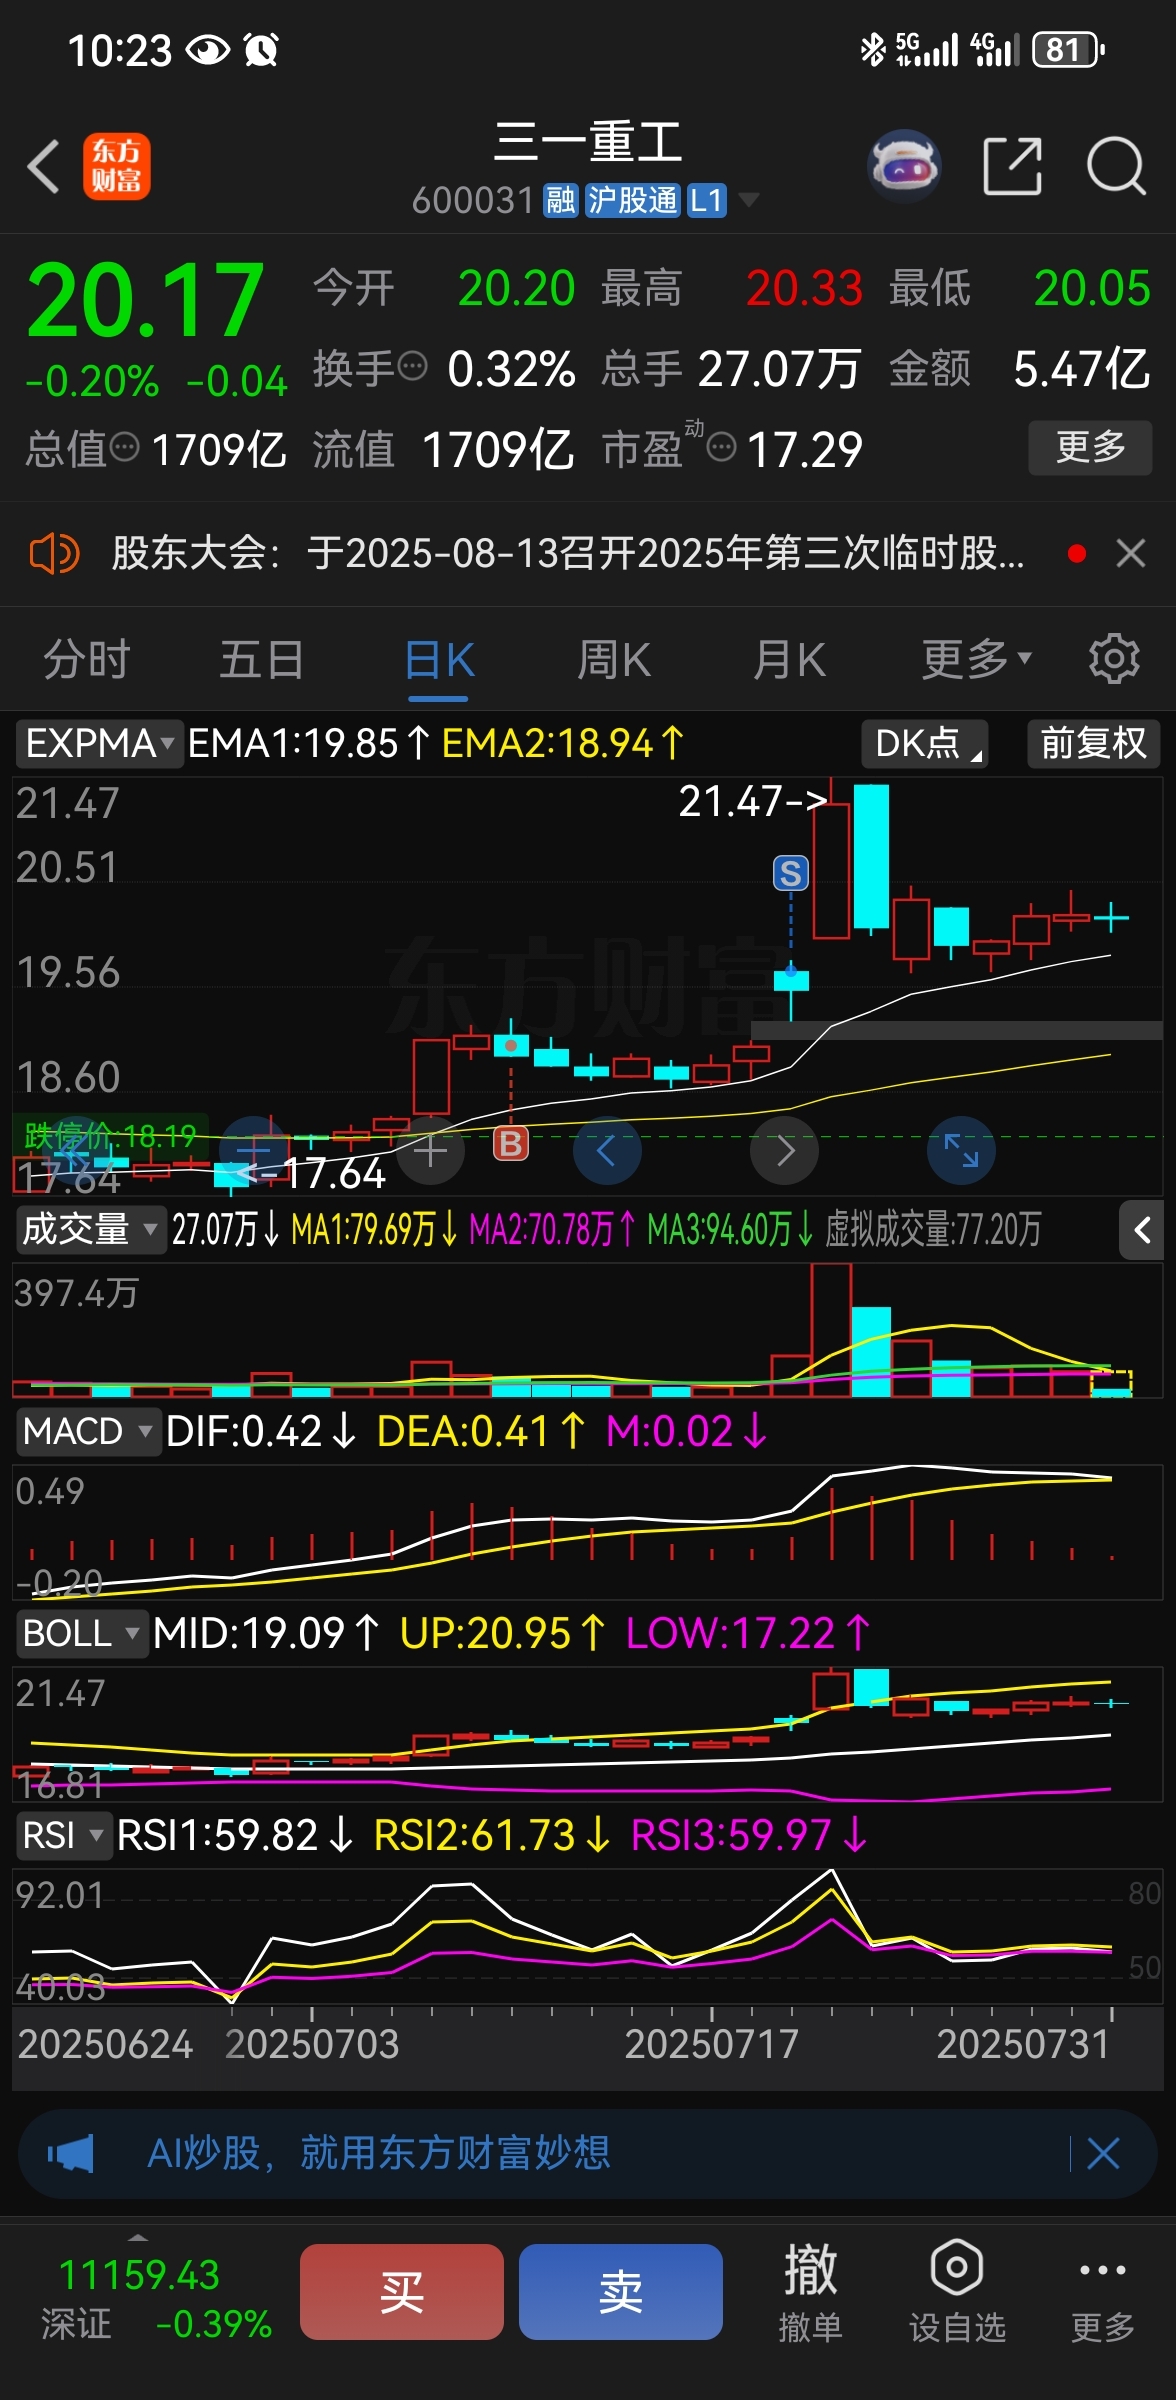
Task: Tap the tallest volume bar
Action: (x=831, y=1330)
